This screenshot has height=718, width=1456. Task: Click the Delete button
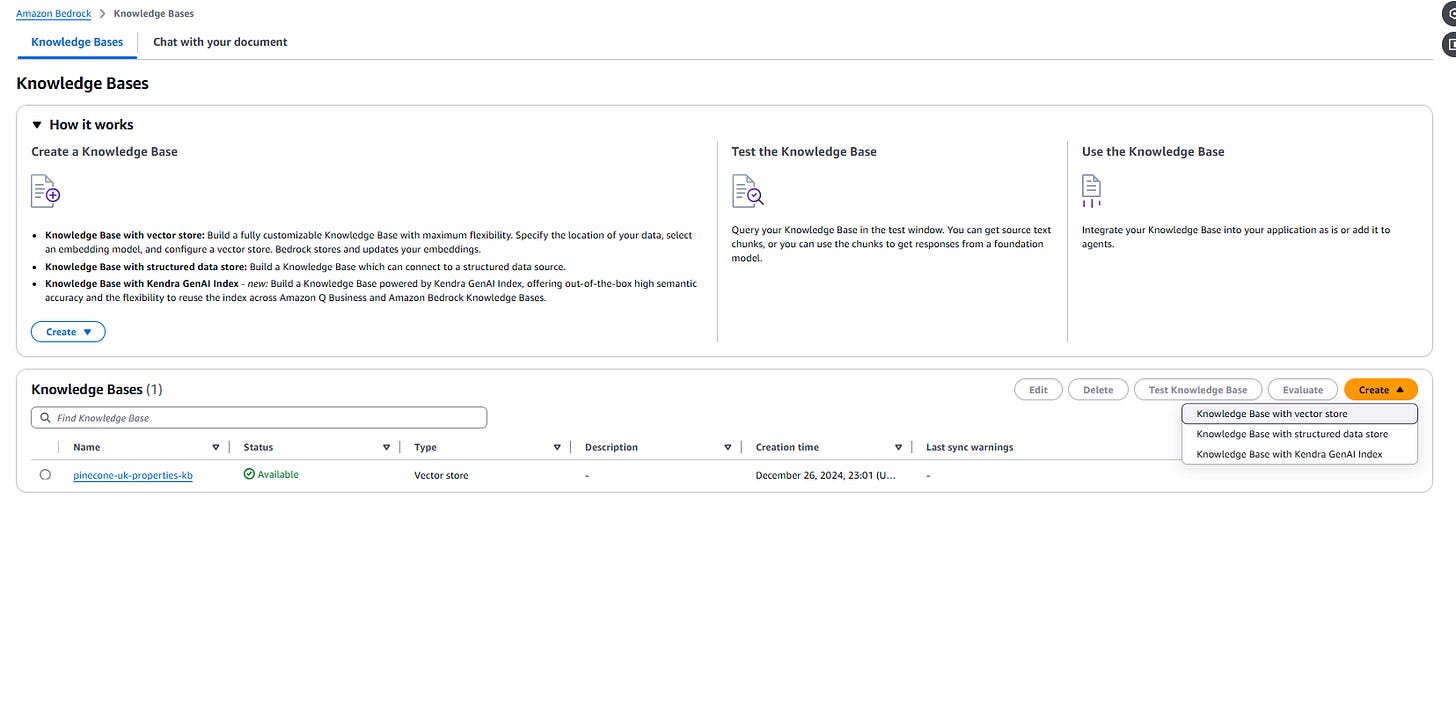(1098, 389)
